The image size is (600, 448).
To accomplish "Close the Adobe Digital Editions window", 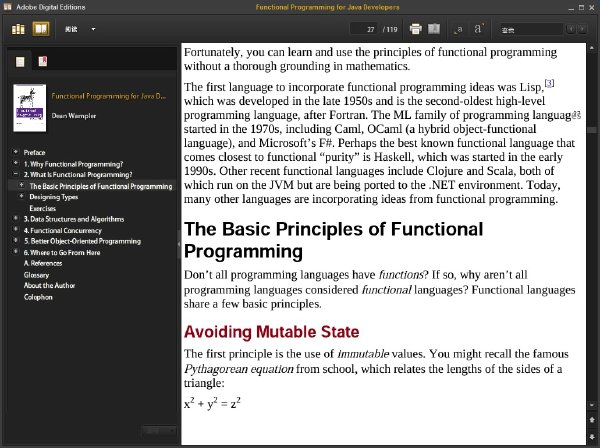I will (x=592, y=7).
